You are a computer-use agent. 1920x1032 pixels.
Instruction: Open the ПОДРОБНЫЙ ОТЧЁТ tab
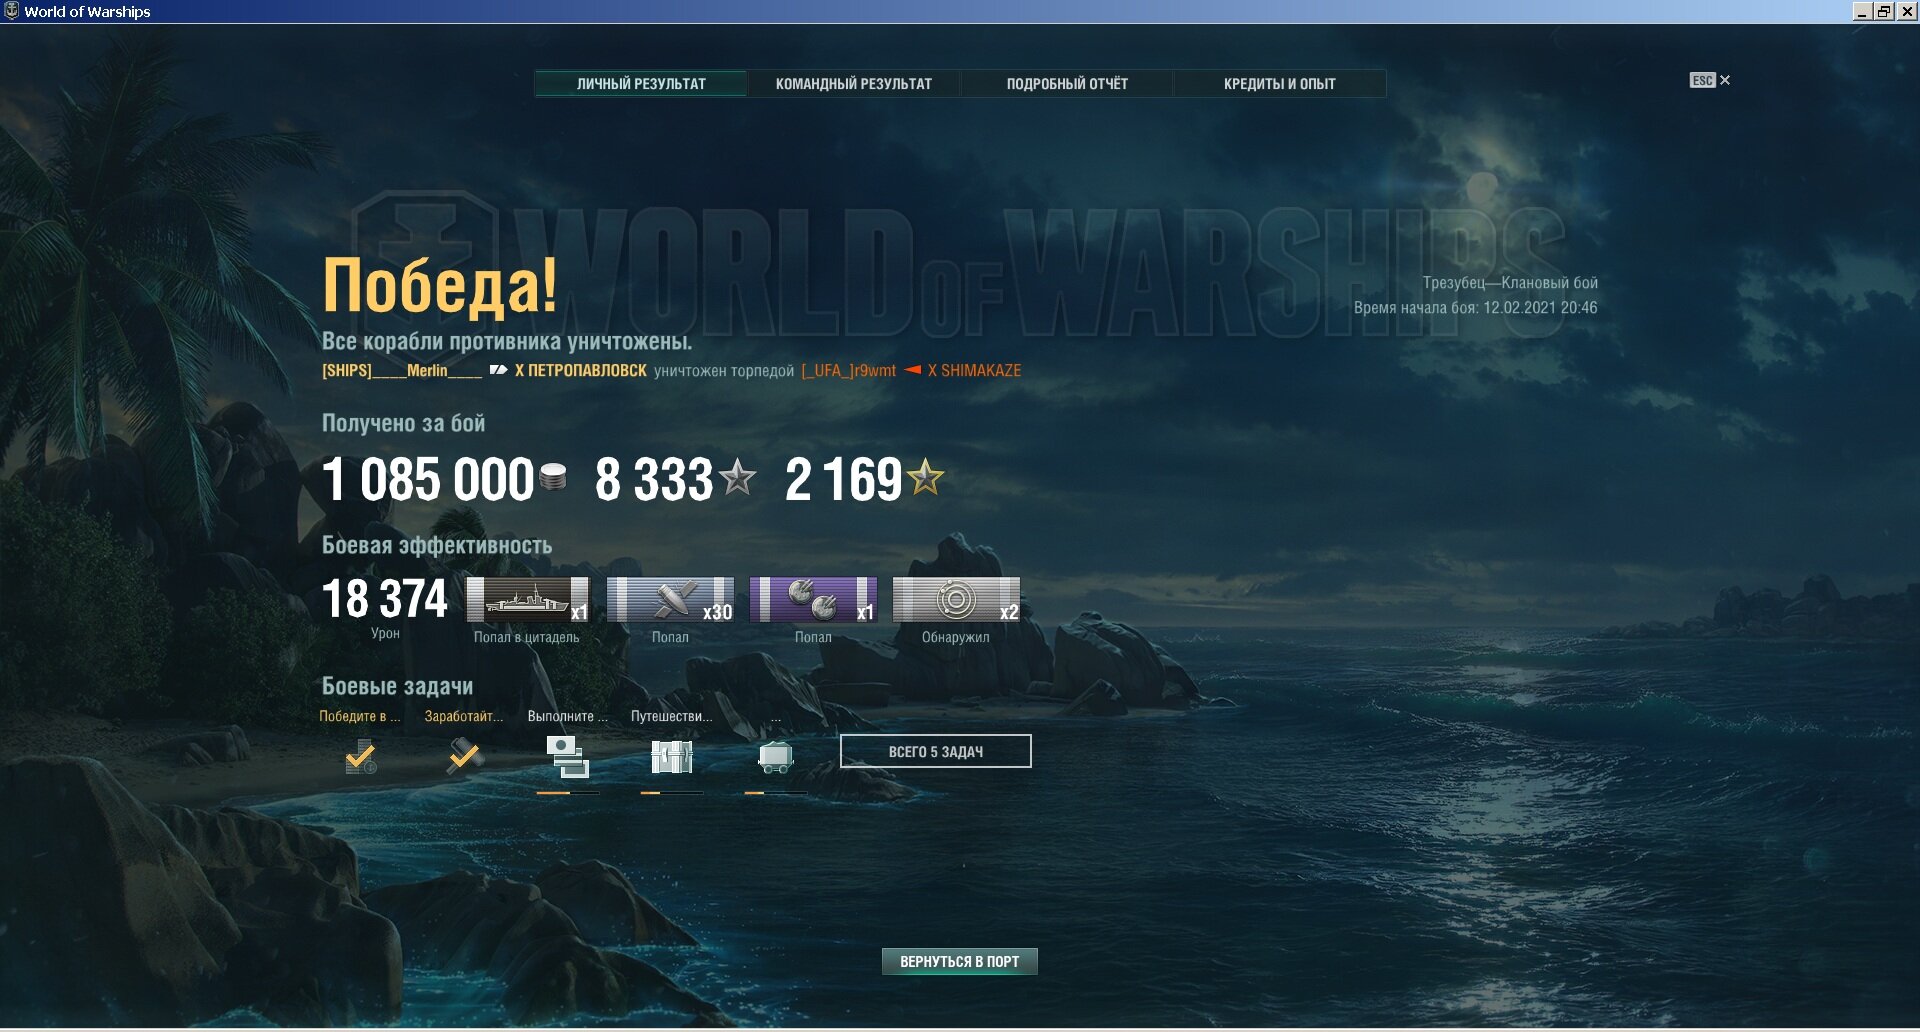click(x=1066, y=83)
